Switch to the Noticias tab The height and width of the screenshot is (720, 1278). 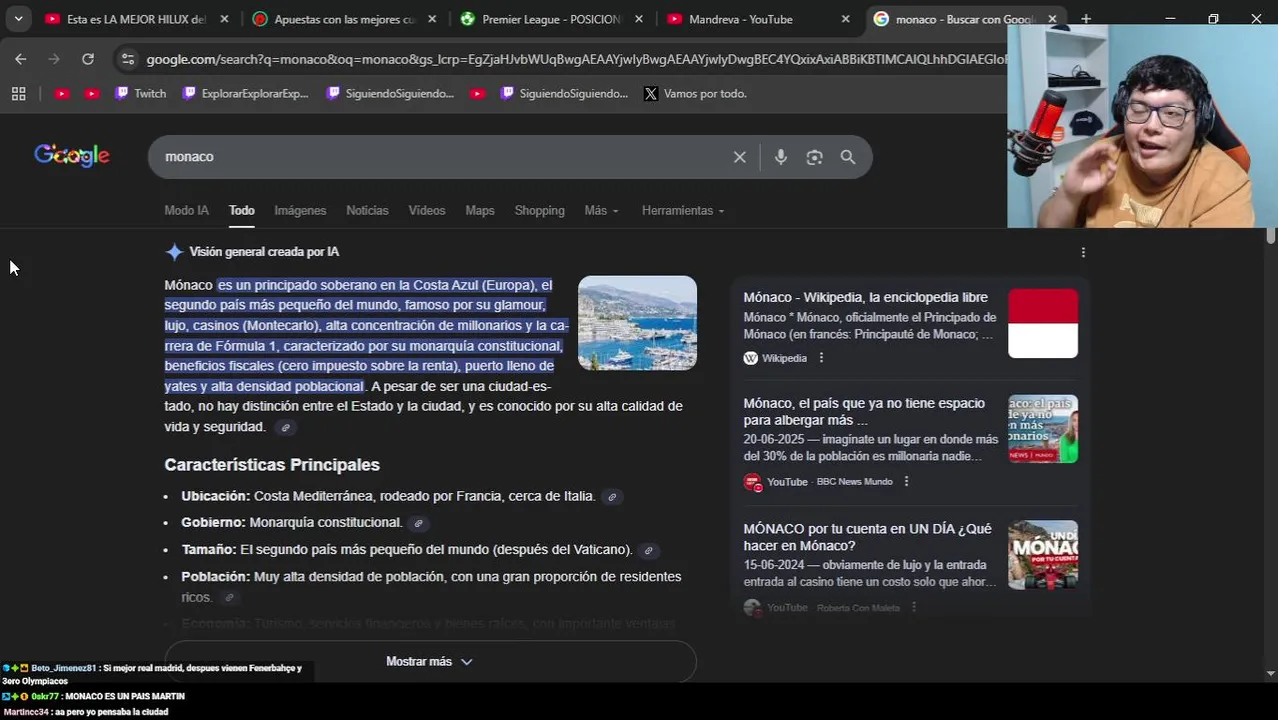pos(367,210)
